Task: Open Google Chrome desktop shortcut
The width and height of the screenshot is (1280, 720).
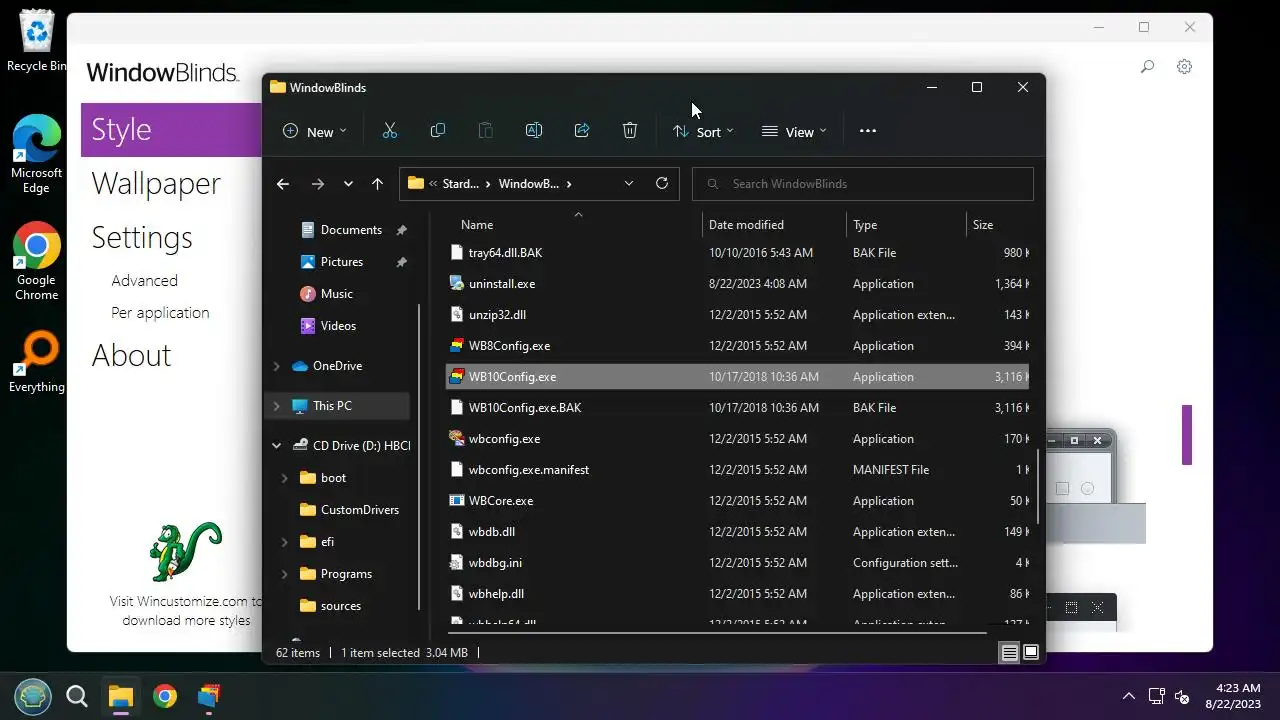Action: coord(37,261)
